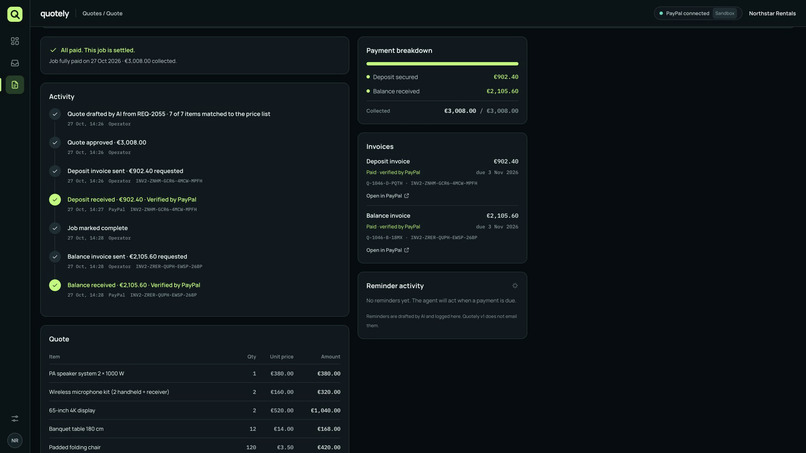Click the green check beside Balance received

click(55, 285)
